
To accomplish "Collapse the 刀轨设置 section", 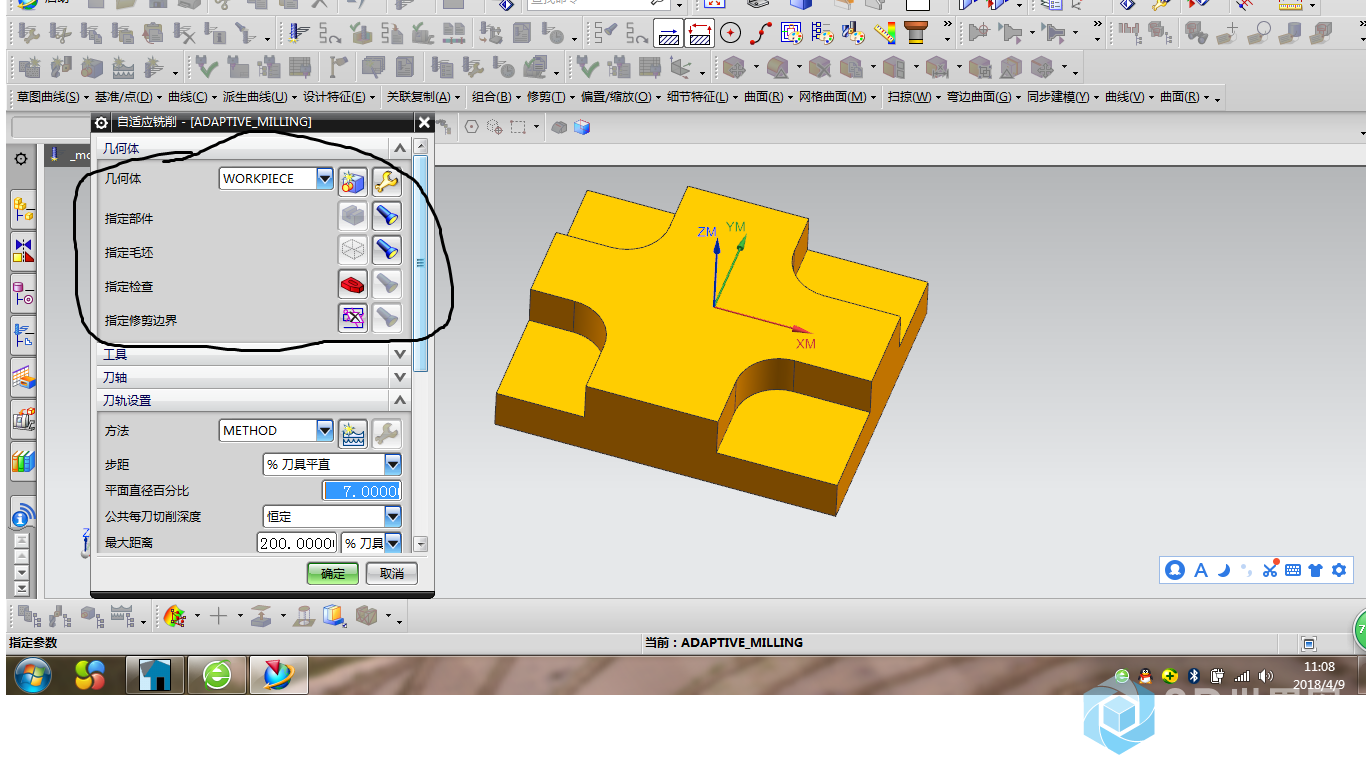I will pos(400,400).
